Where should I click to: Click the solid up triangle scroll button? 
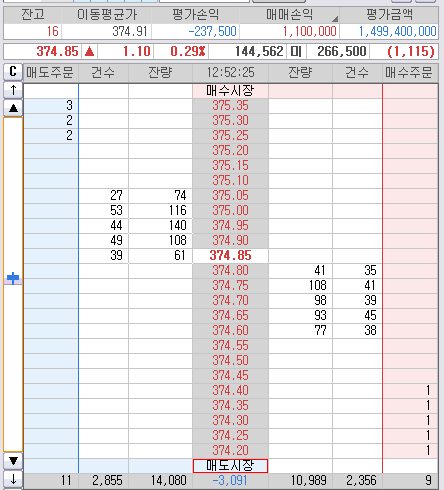(x=13, y=108)
